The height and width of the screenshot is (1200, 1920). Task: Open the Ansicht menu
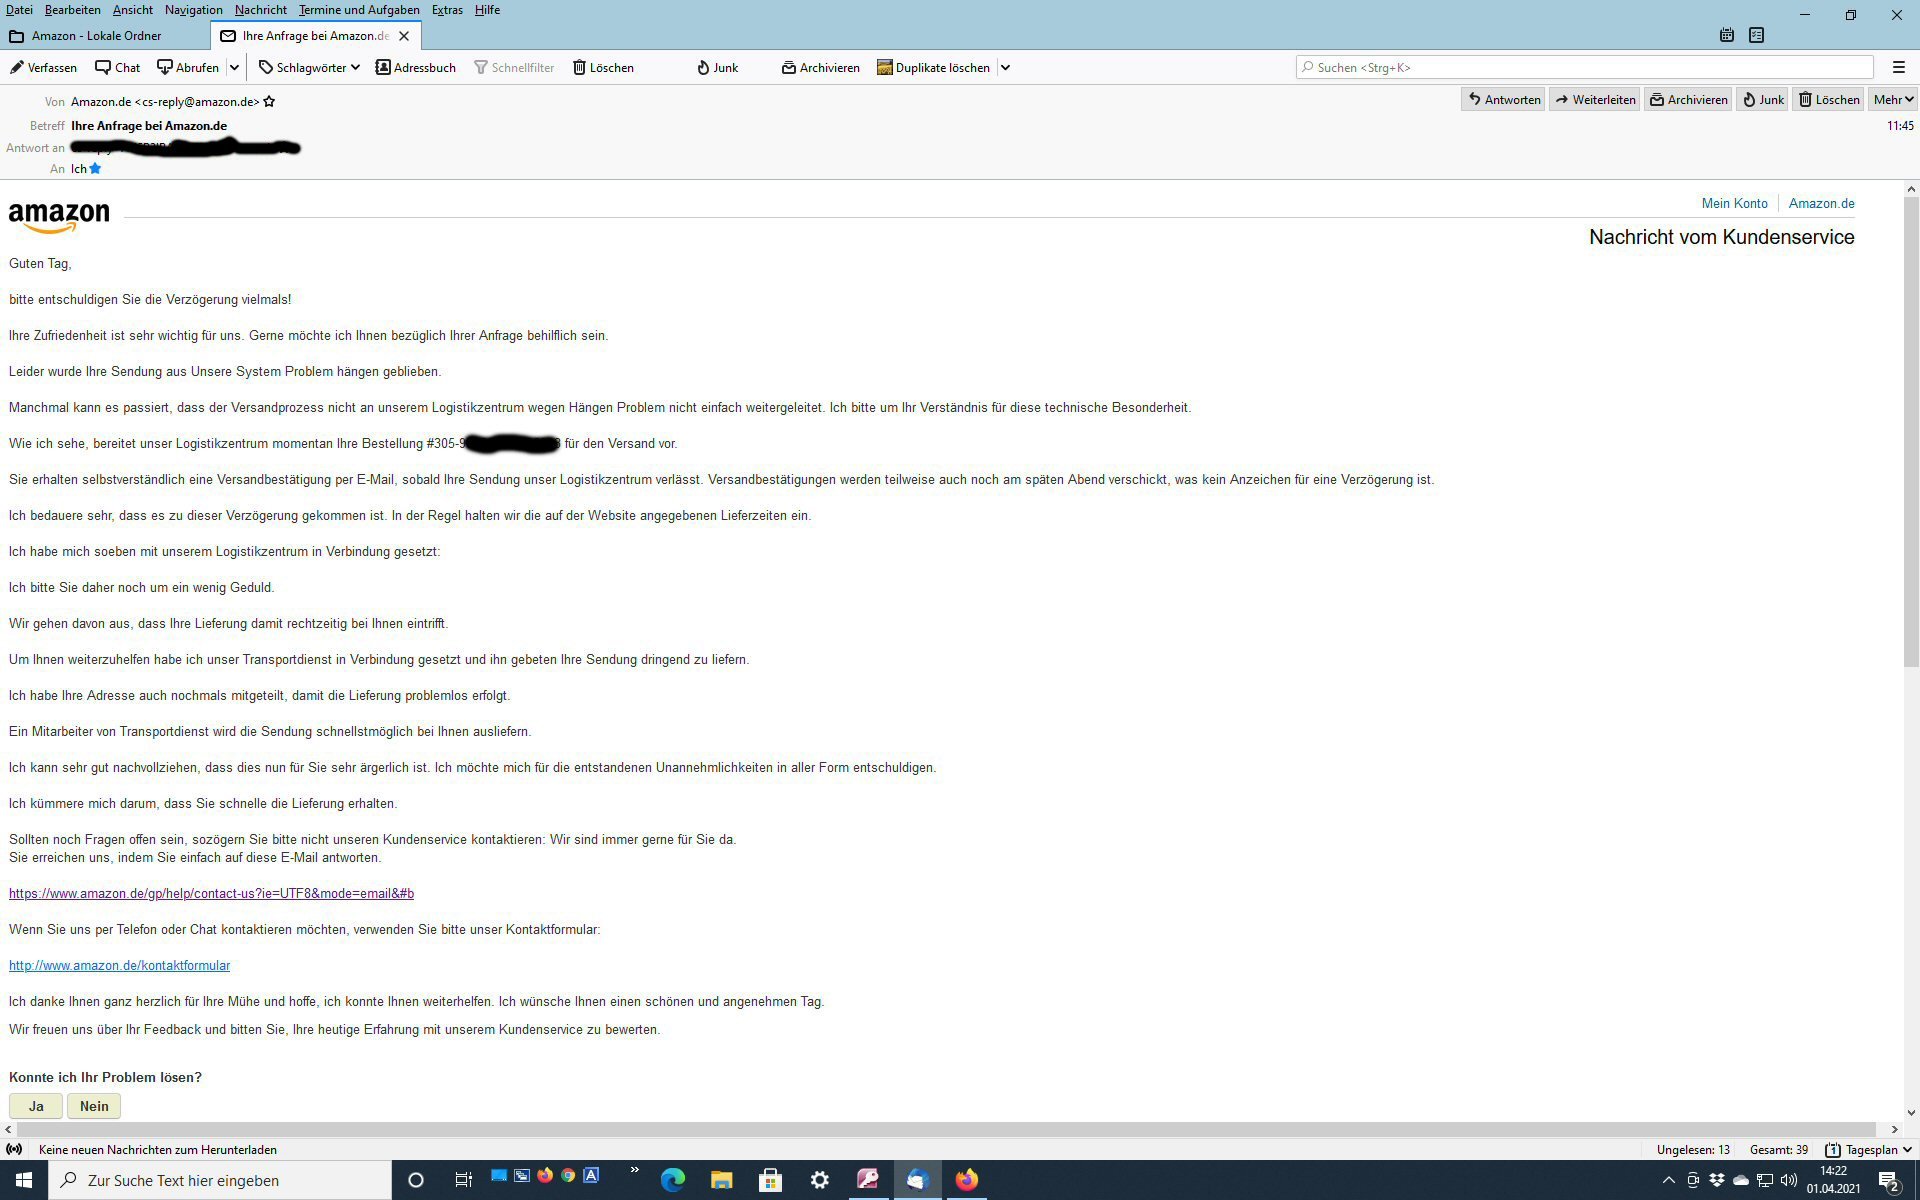coord(132,10)
